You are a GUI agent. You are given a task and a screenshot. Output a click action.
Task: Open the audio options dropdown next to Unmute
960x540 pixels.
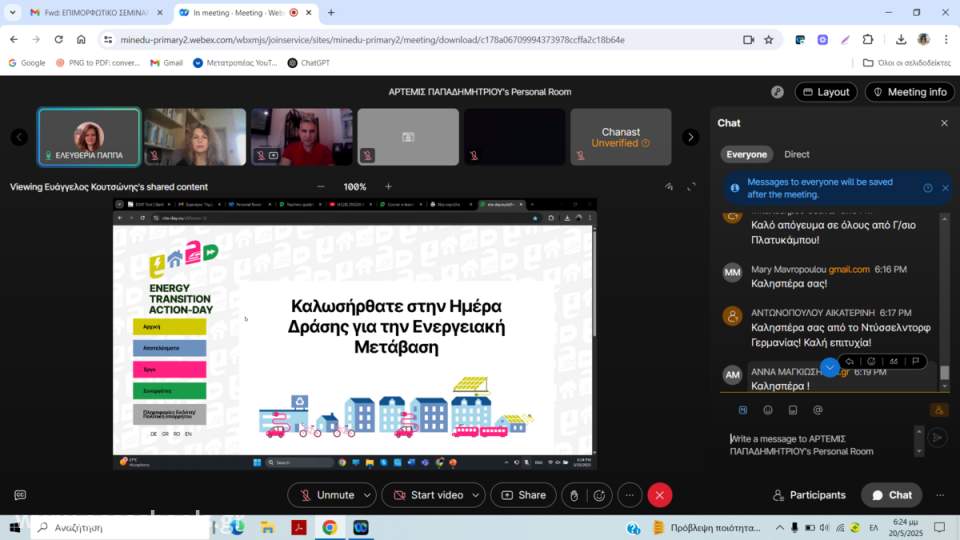367,495
